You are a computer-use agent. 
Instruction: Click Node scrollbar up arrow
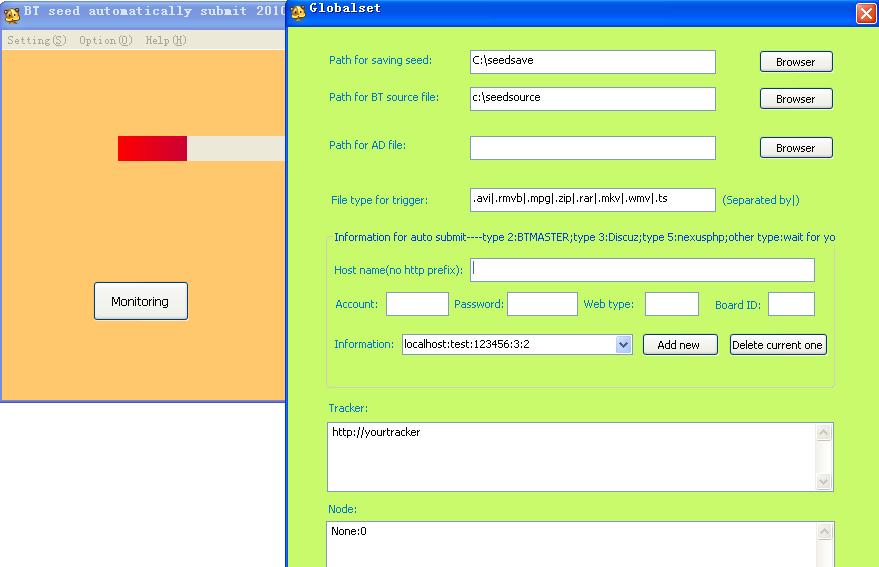825,531
